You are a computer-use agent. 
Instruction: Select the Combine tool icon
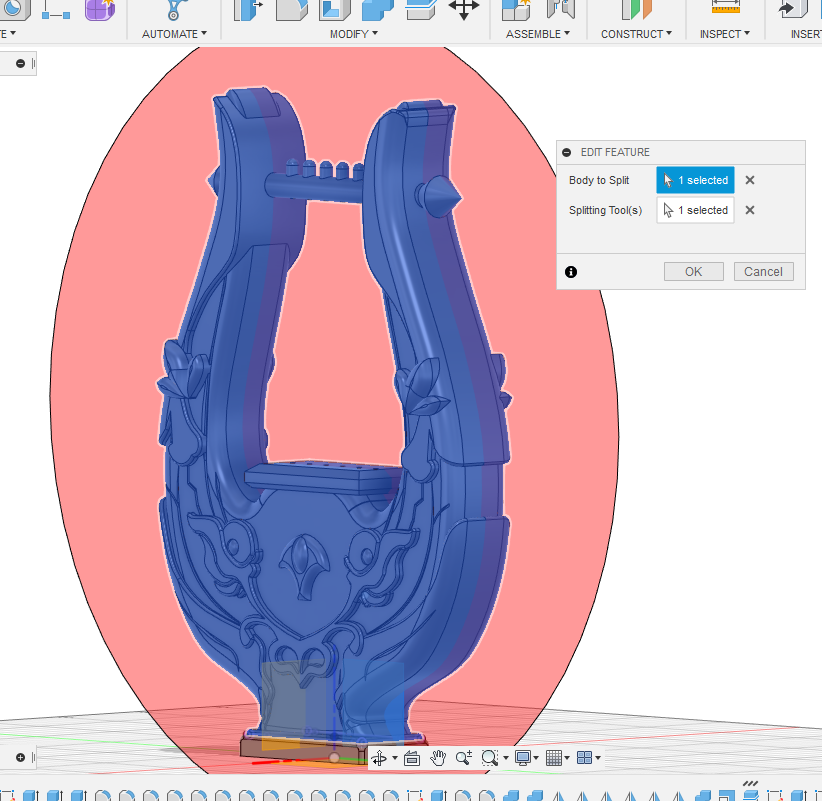(378, 9)
